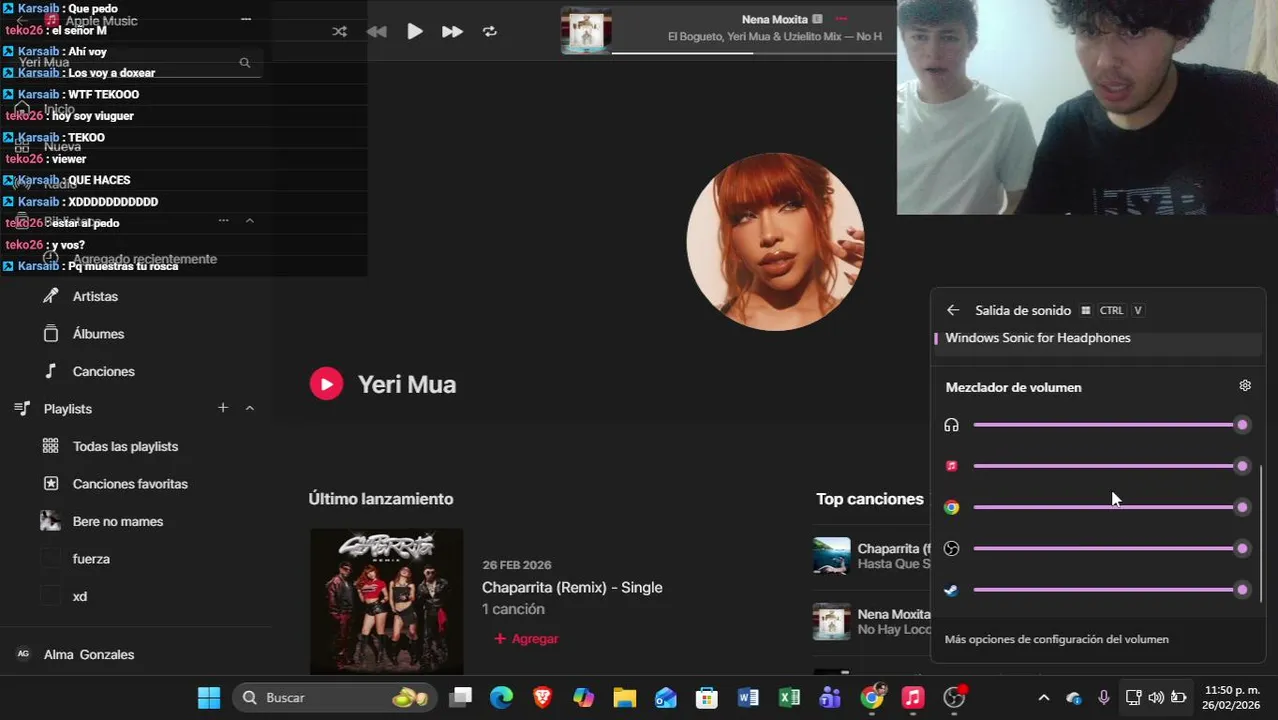Screen dimensions: 1278x720
Task: Adjust the Steam volume slider
Action: coord(1110,590)
